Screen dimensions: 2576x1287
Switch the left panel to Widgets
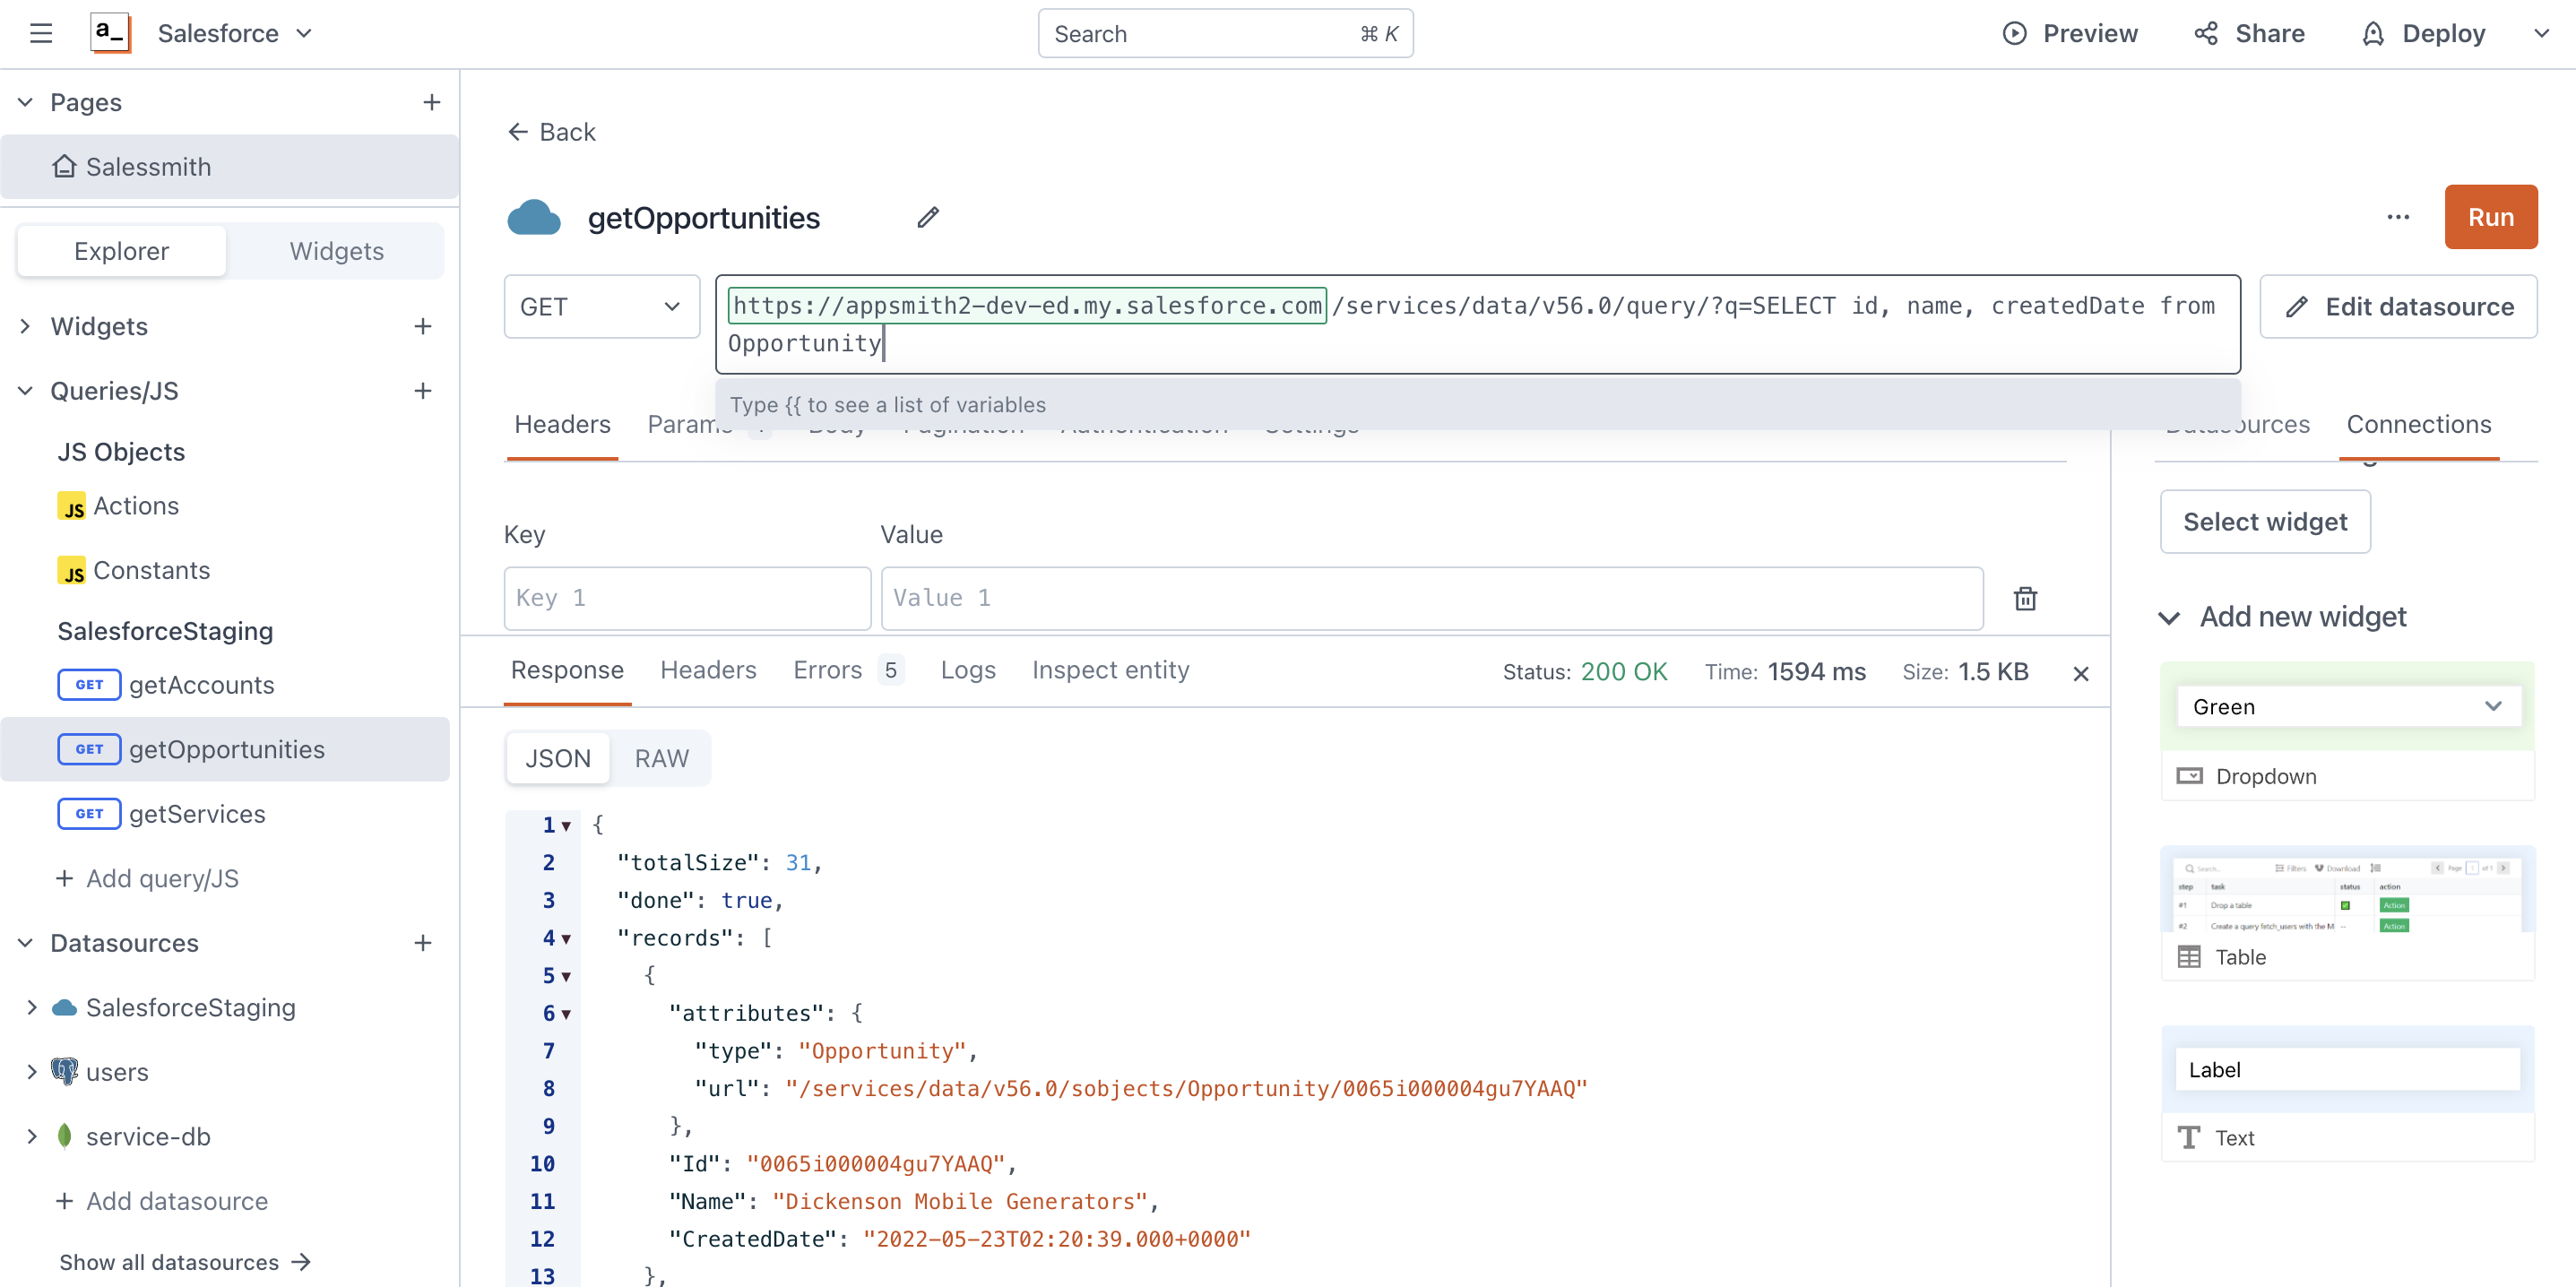[x=338, y=251]
